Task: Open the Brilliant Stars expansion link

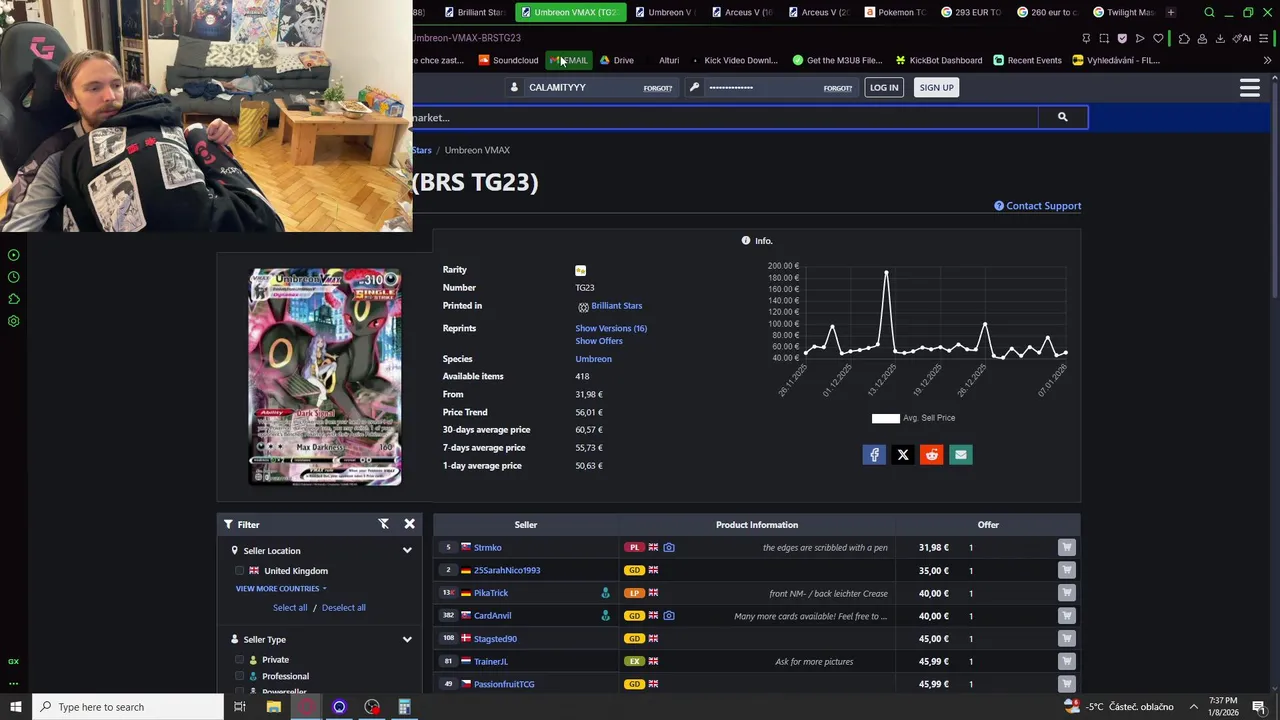Action: [x=616, y=306]
